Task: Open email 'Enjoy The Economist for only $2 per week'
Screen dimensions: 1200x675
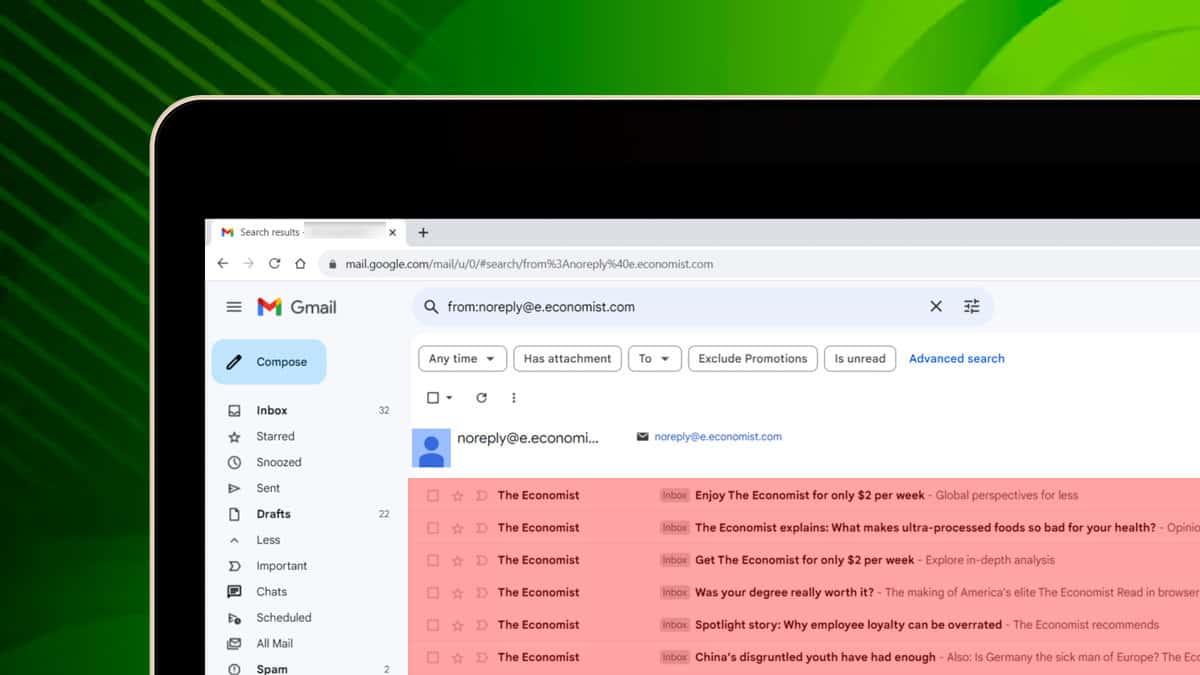Action: 811,495
